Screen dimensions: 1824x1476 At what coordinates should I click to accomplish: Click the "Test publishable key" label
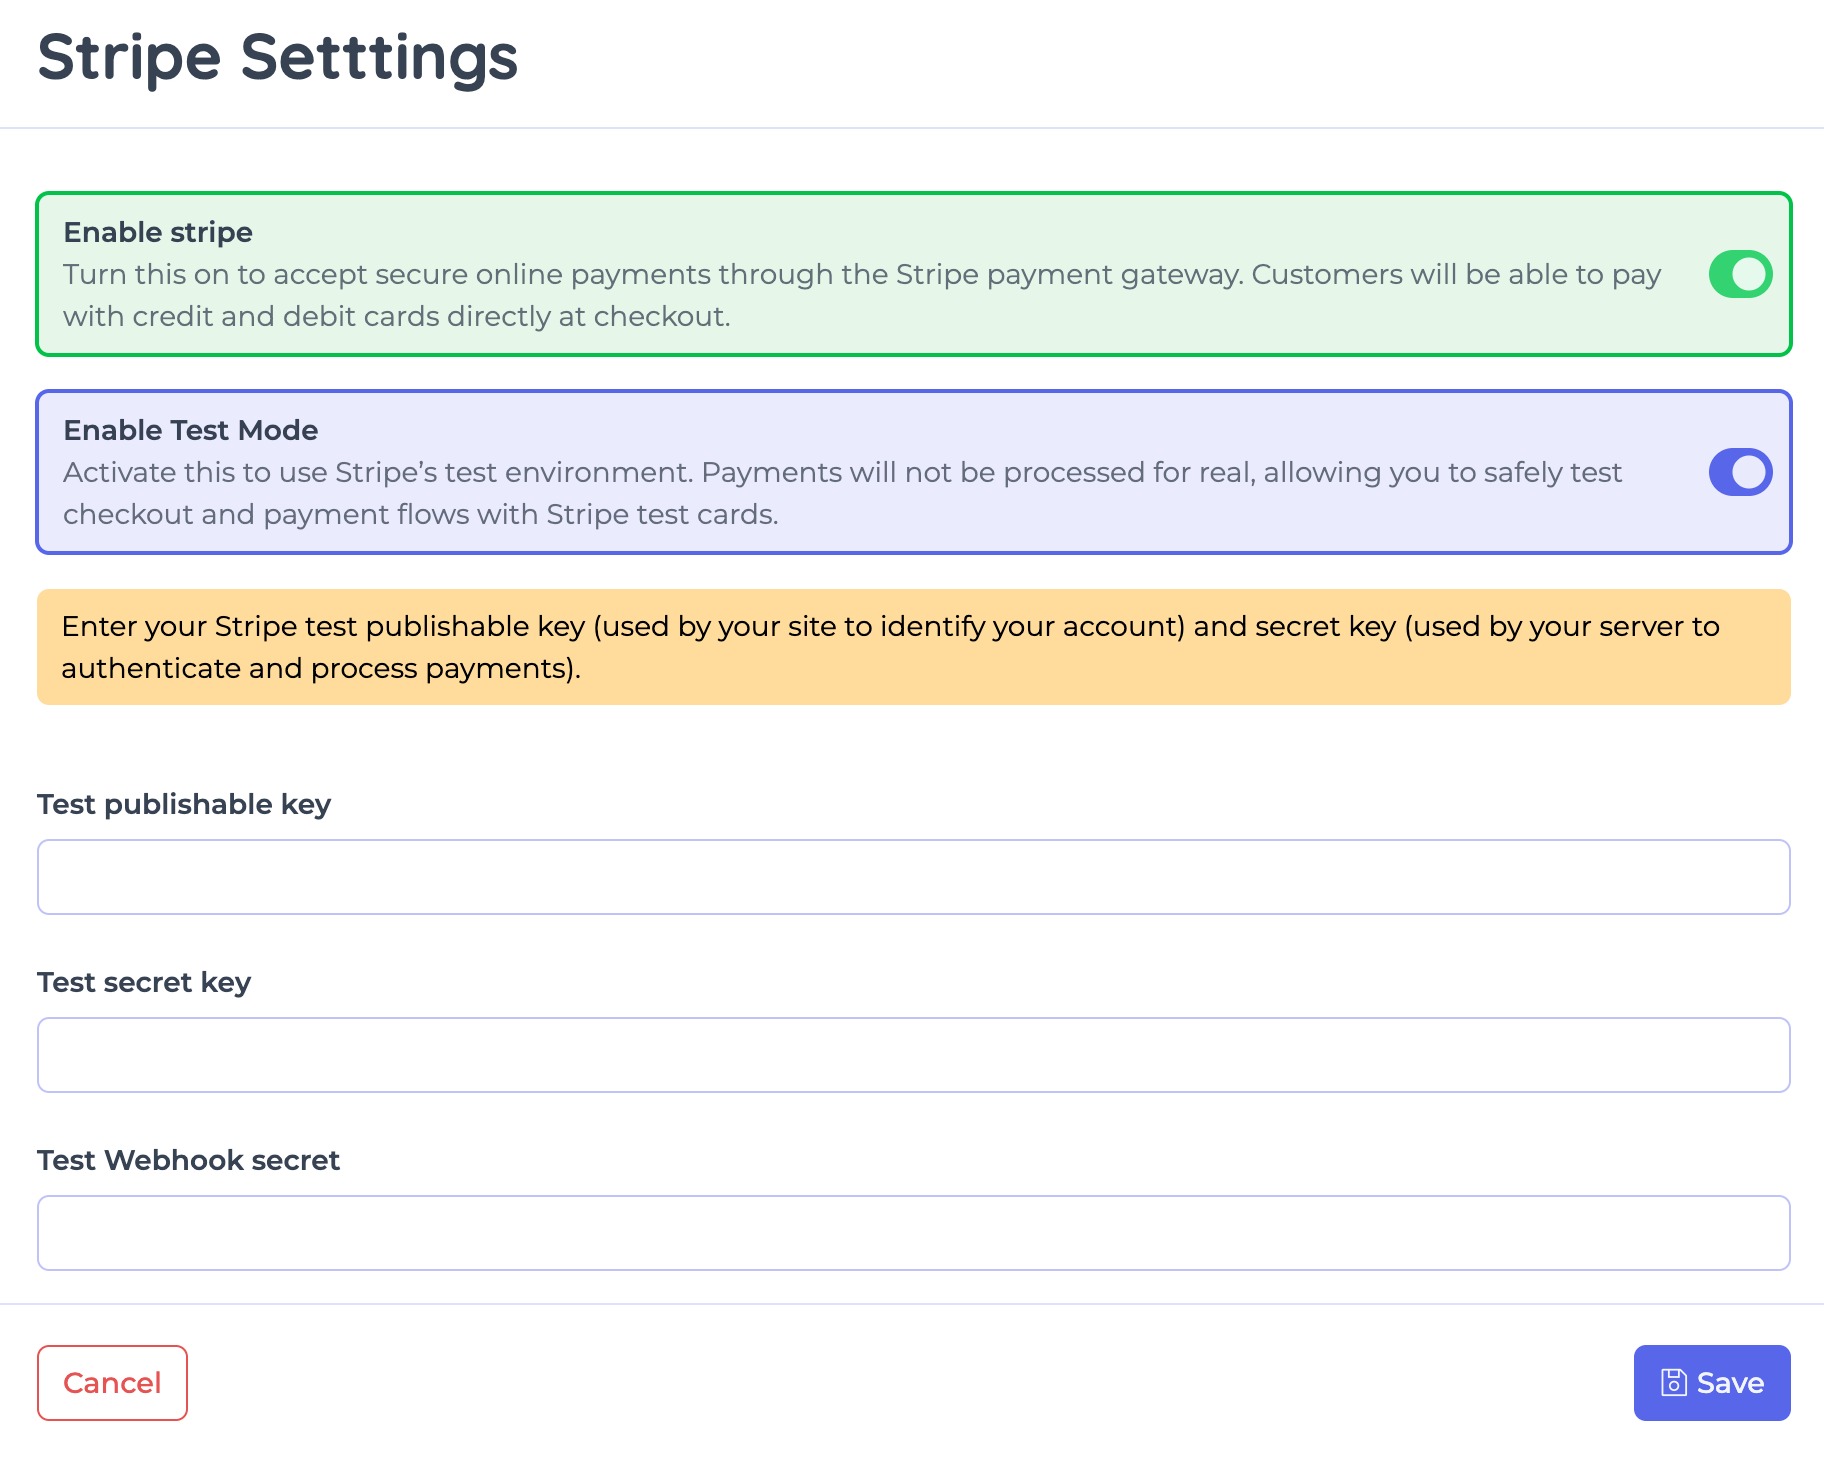(x=184, y=804)
